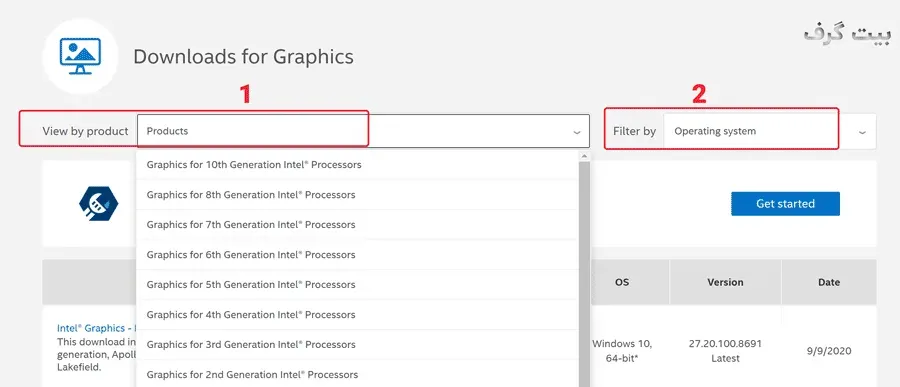Click the scrollbar up arrow in list
The width and height of the screenshot is (900, 387).
584,156
